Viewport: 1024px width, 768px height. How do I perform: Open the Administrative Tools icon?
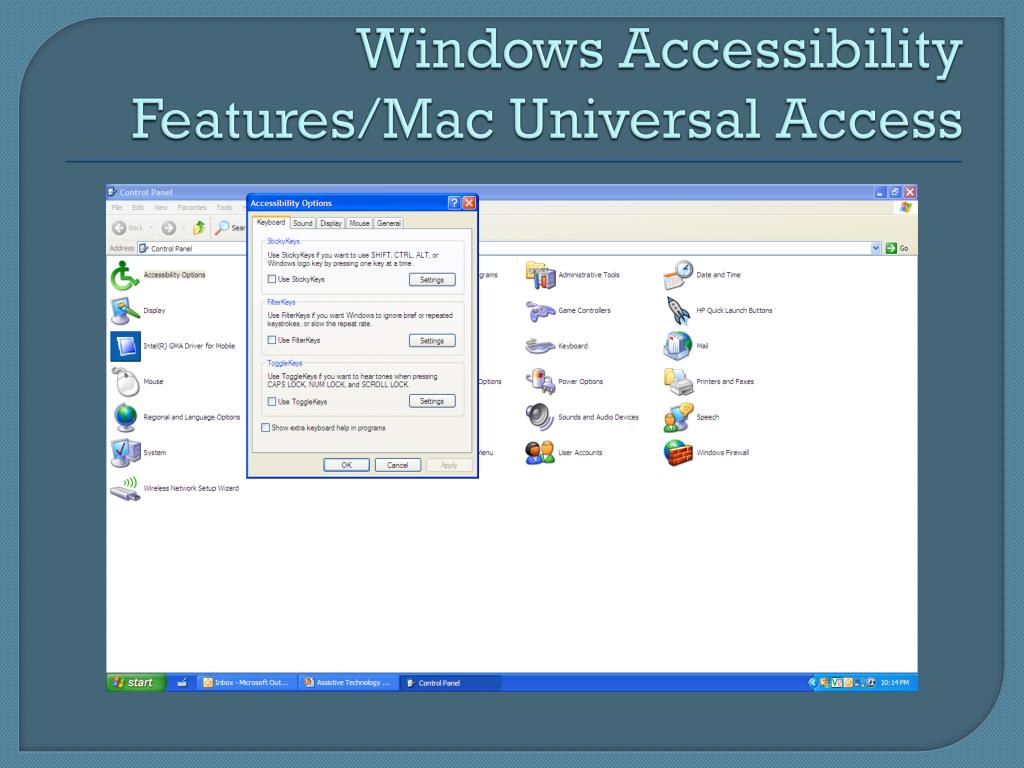[540, 275]
